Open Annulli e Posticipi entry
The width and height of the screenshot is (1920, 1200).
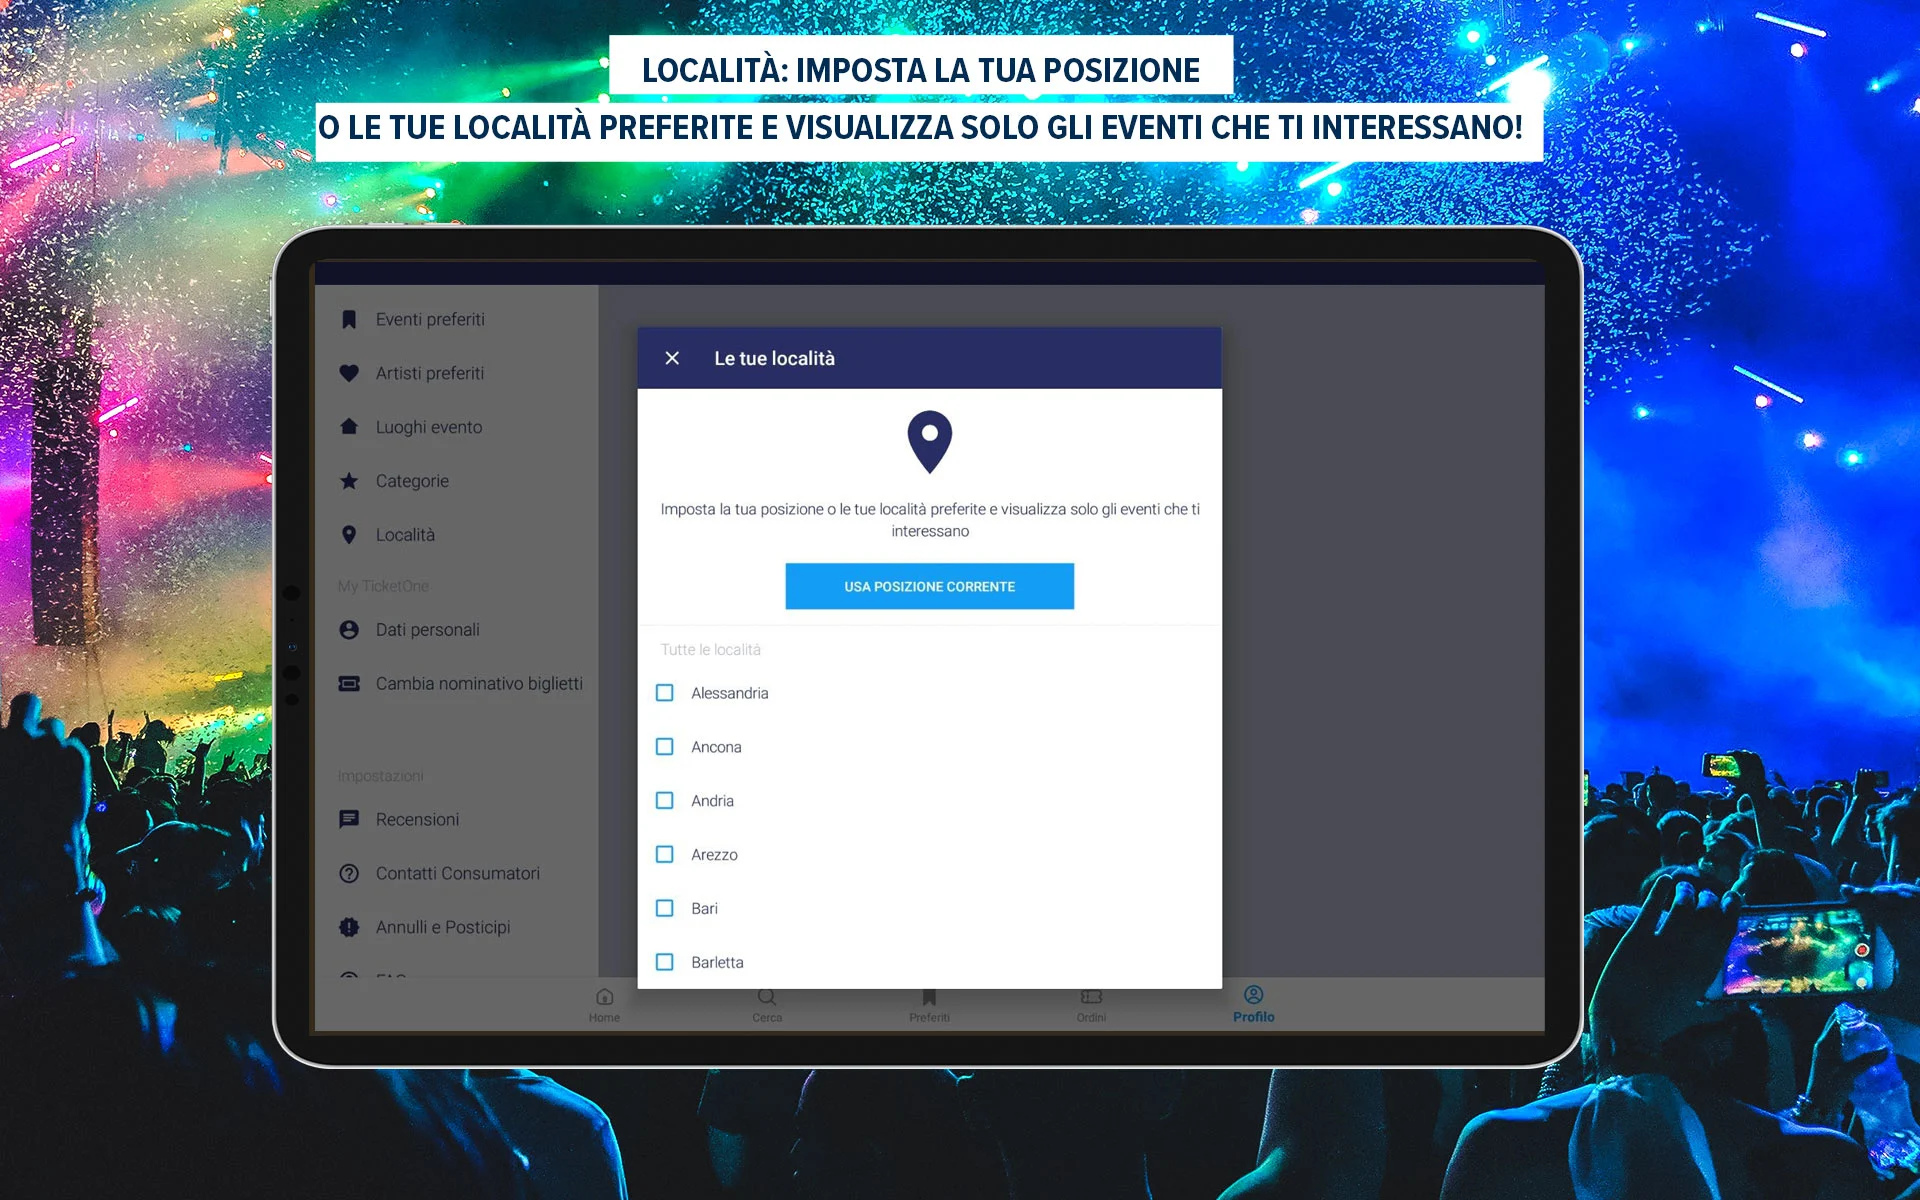457,927
